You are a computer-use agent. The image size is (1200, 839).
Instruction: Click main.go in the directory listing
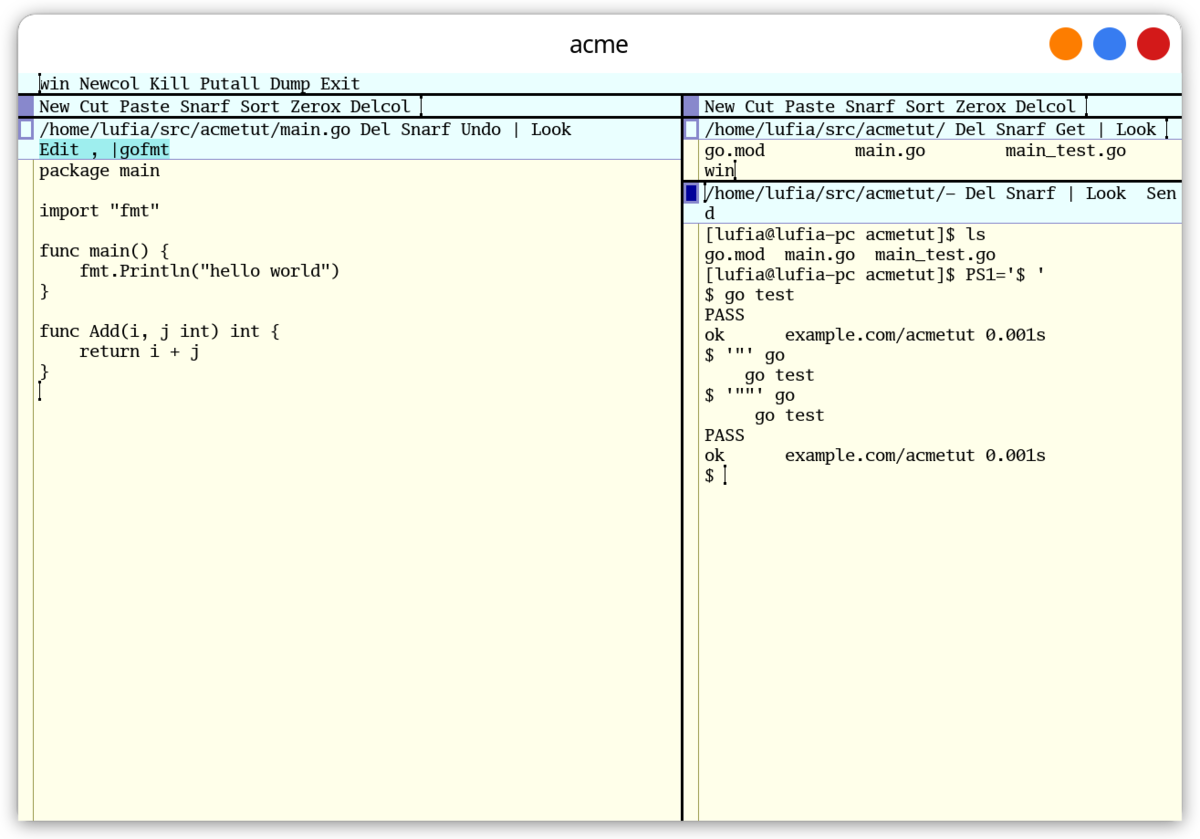[890, 151]
